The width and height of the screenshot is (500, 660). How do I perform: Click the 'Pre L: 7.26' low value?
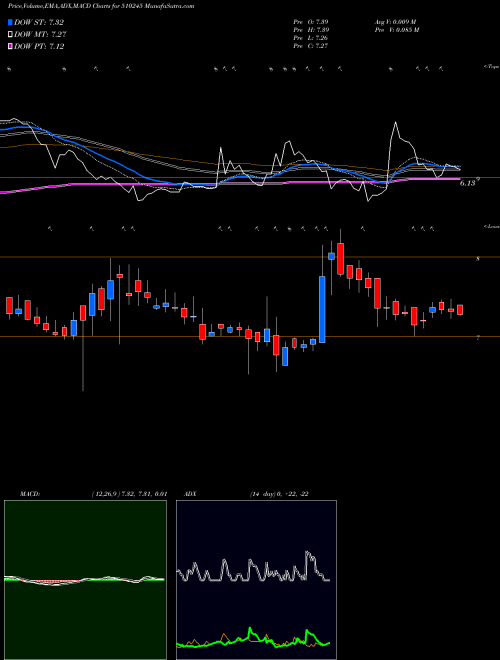(311, 38)
